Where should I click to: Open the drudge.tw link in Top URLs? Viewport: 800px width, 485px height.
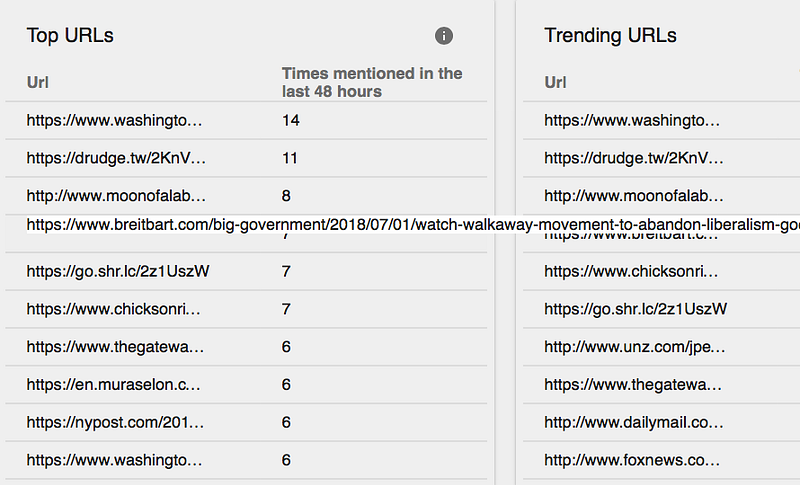(114, 158)
